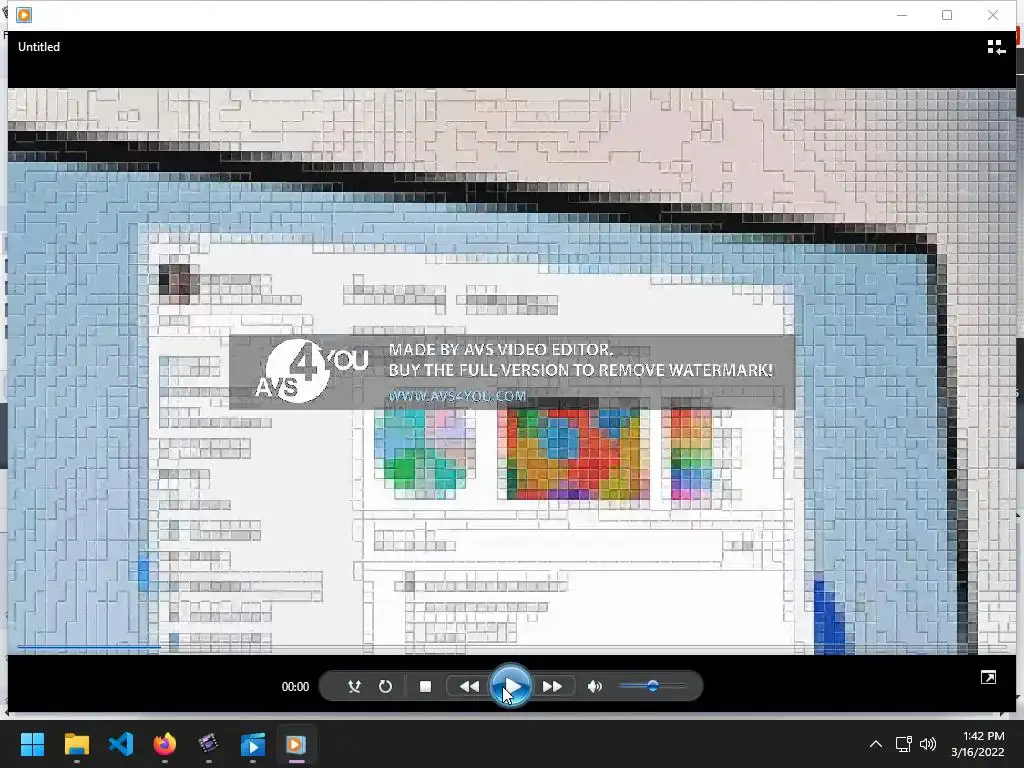Click the Previous rewind button
This screenshot has height=768, width=1024.
point(469,686)
